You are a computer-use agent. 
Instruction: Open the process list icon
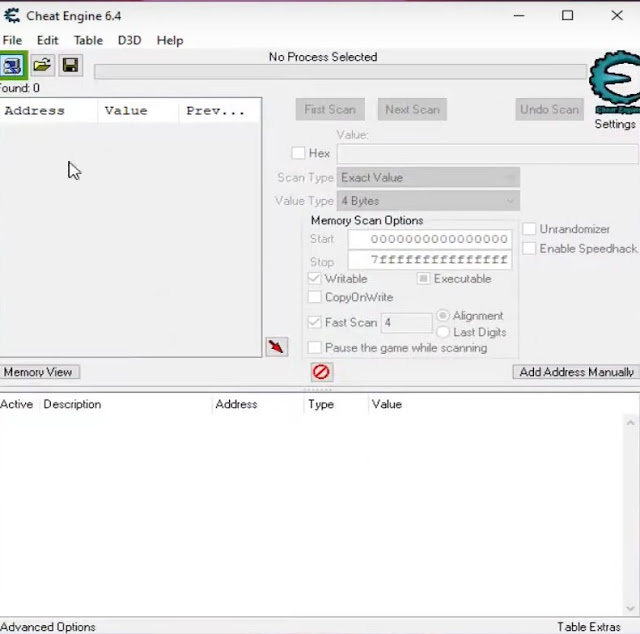(13, 65)
